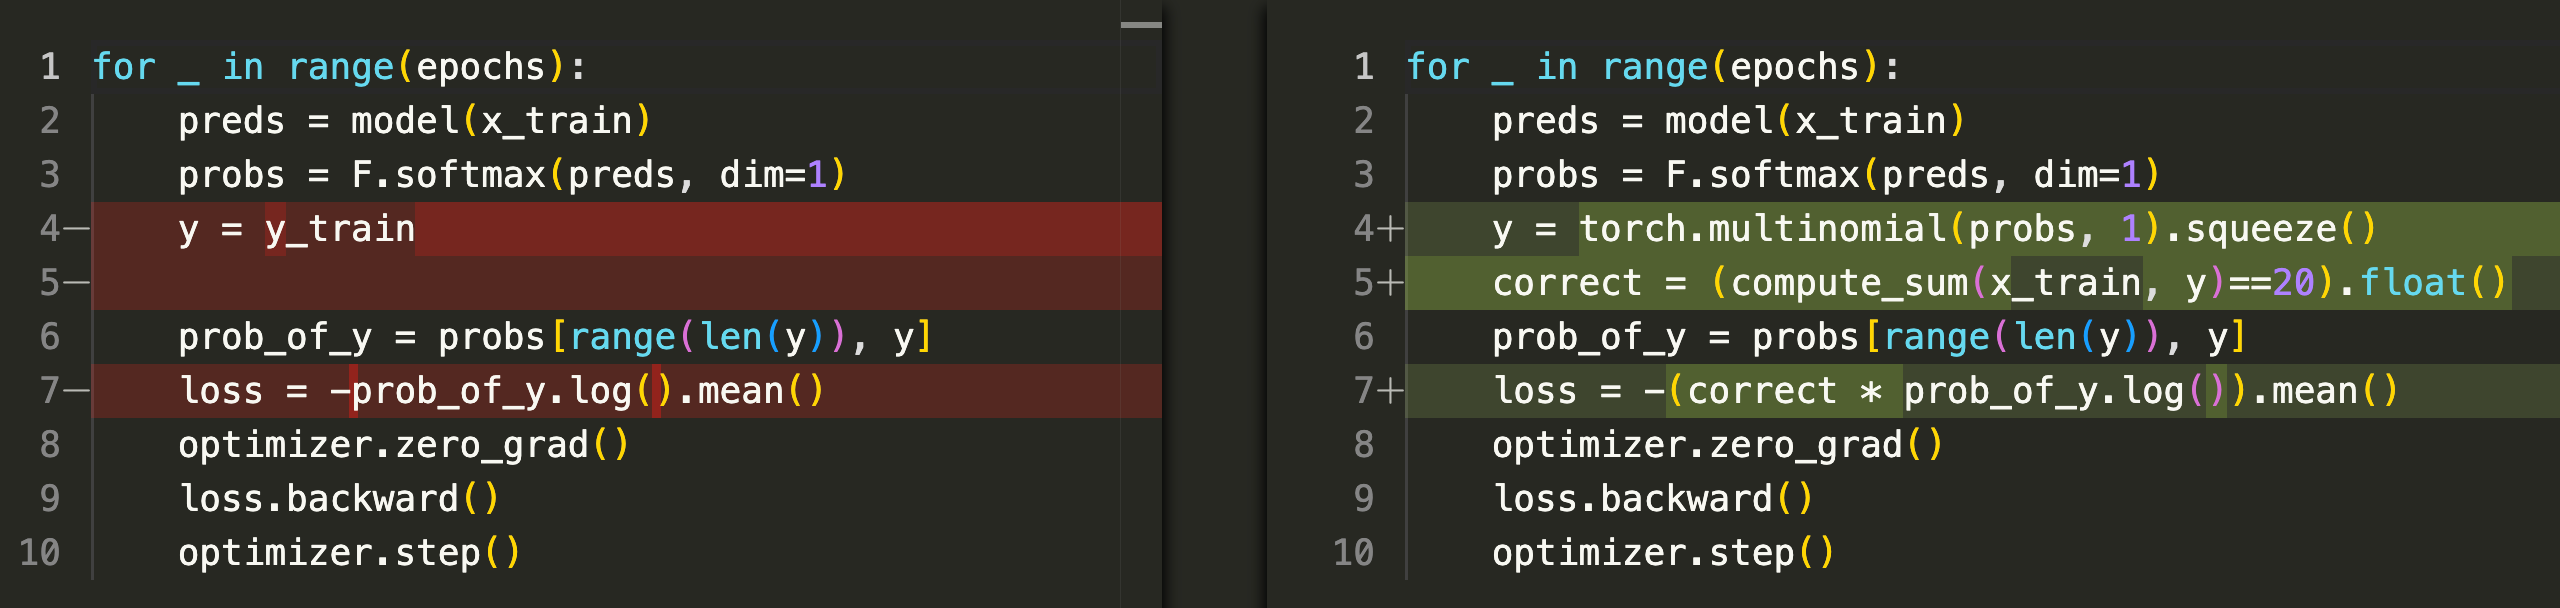Click optimizer.step in the left pane
Viewport: 2560px width, 608px height.
(x=329, y=553)
